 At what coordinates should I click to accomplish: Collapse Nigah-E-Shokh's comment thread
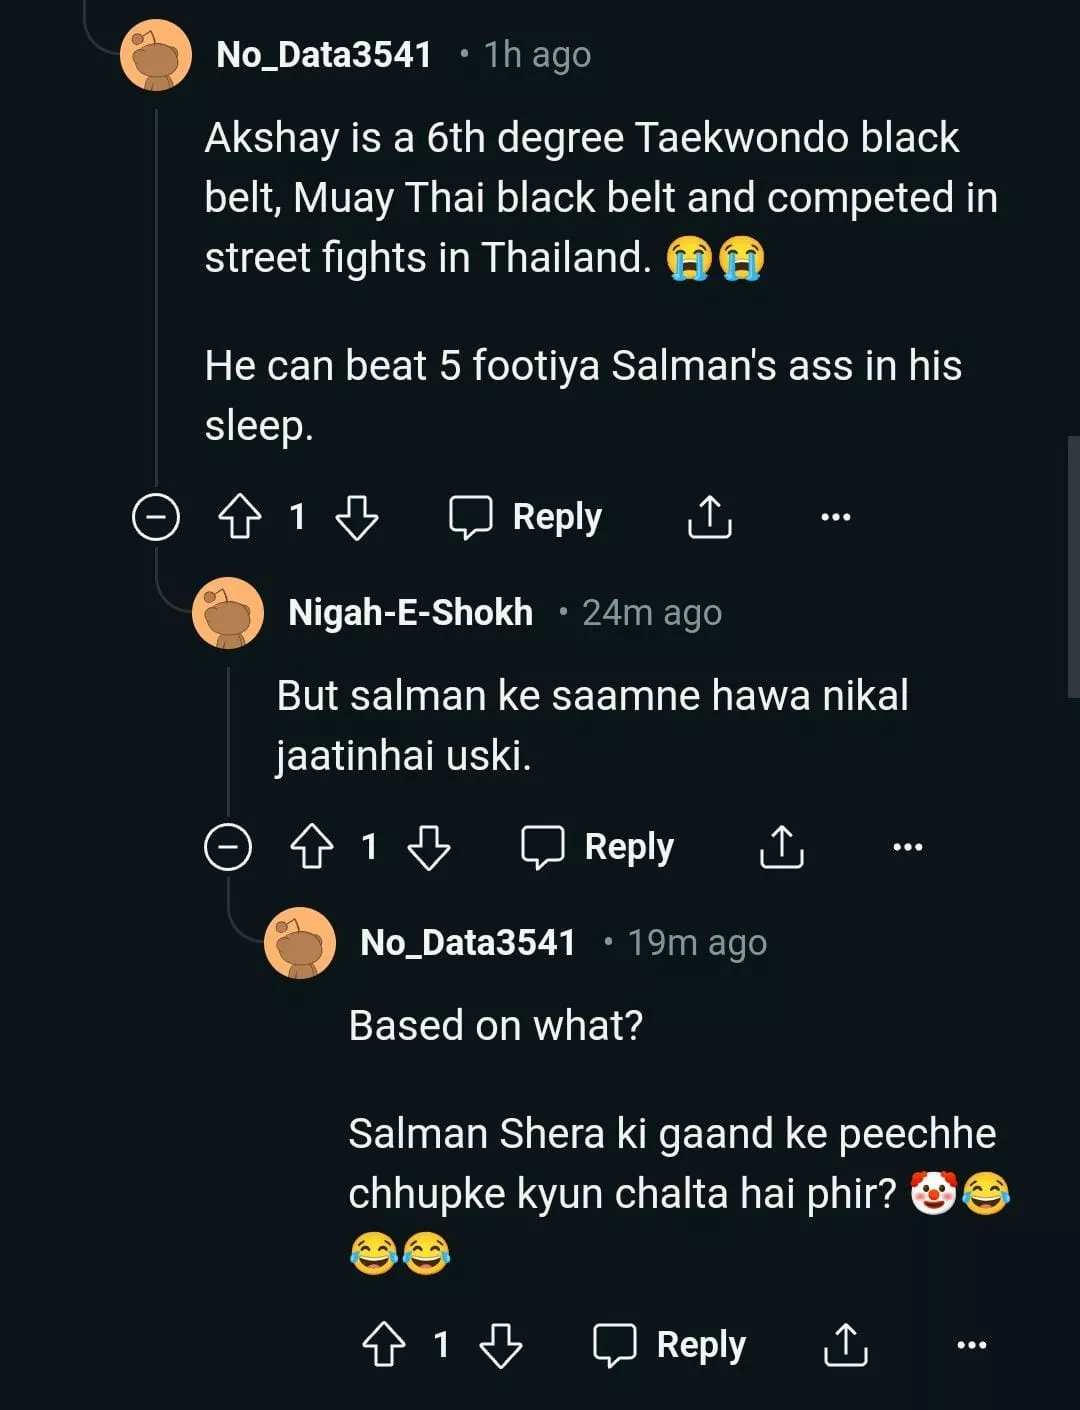coord(228,847)
